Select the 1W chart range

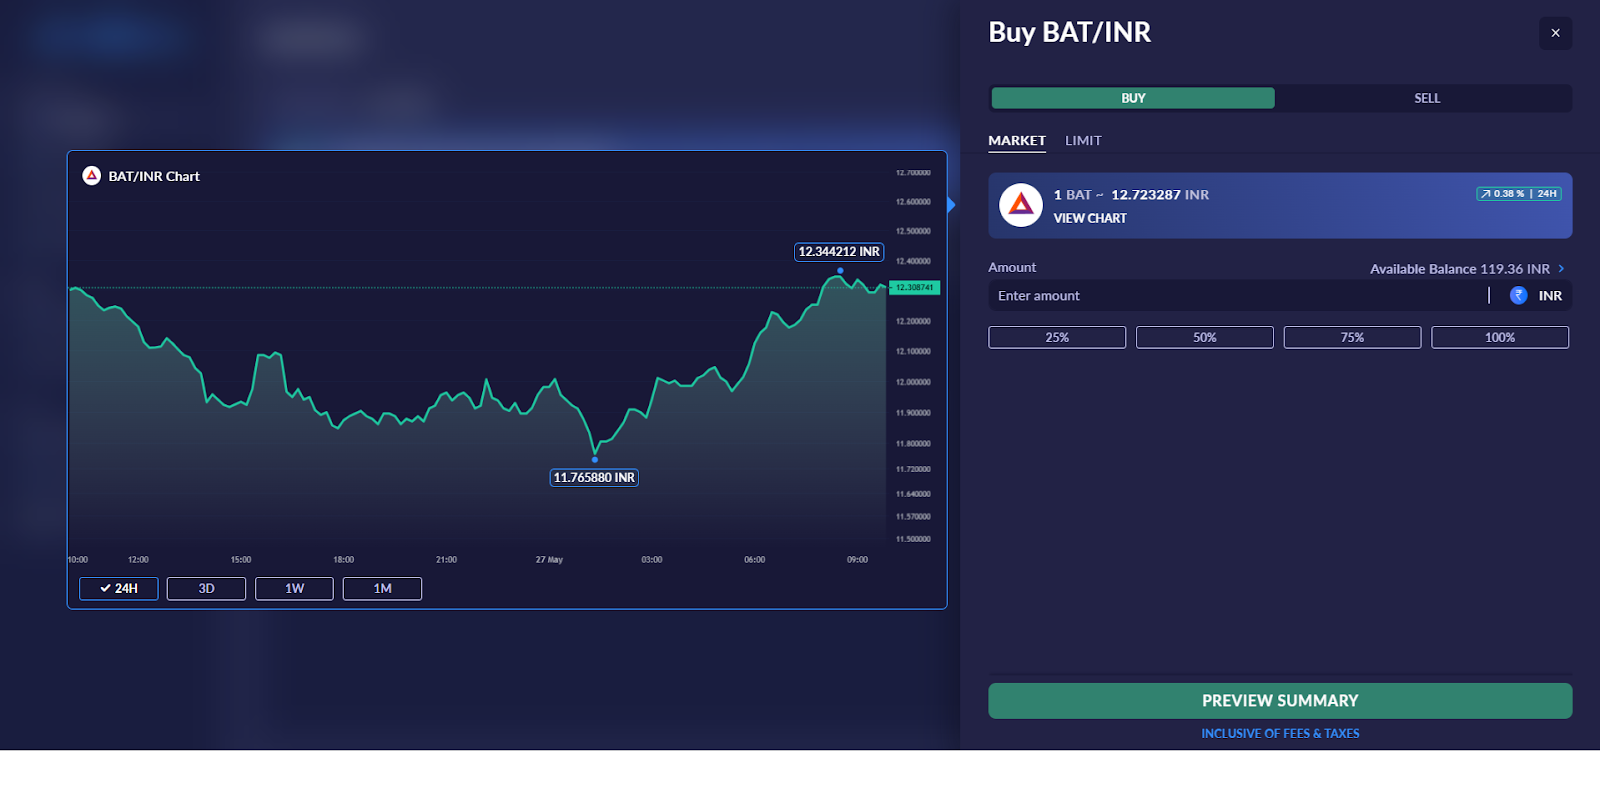click(294, 589)
